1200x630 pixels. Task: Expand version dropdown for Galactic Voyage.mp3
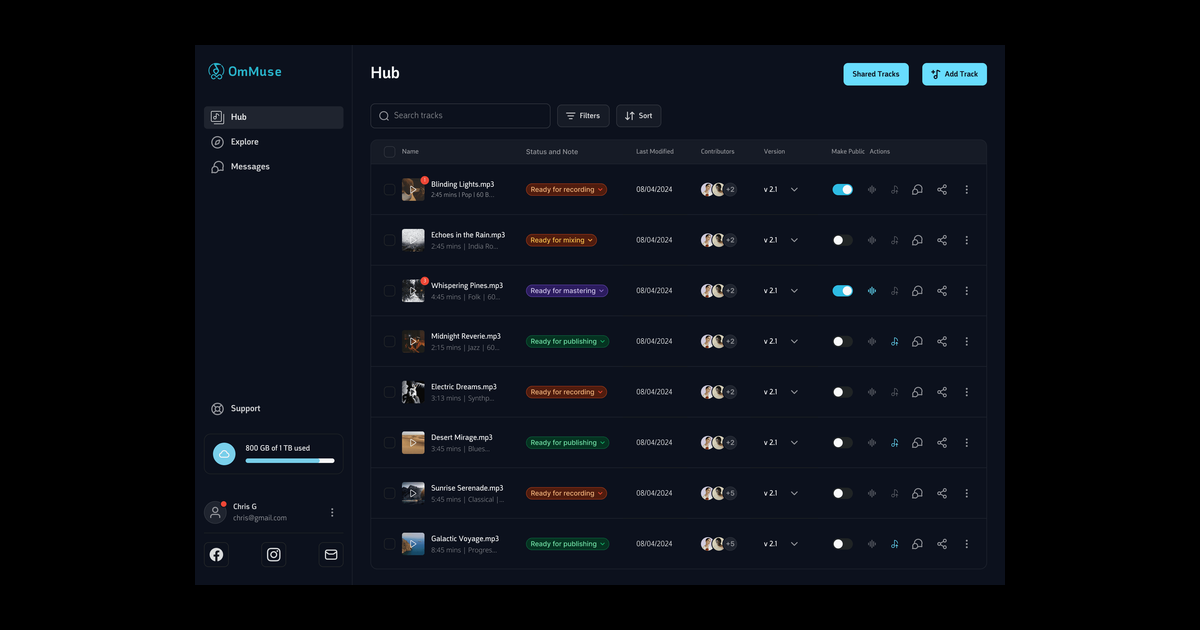tap(794, 544)
